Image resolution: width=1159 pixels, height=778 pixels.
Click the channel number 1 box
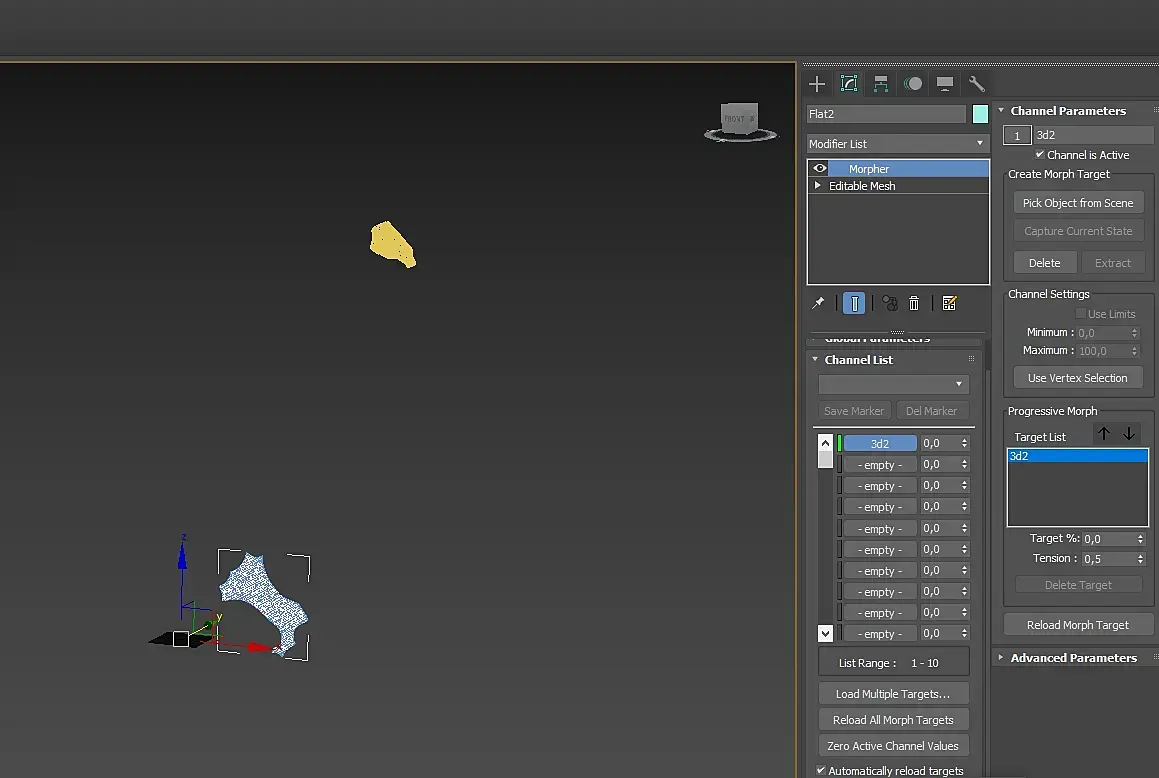(1017, 135)
